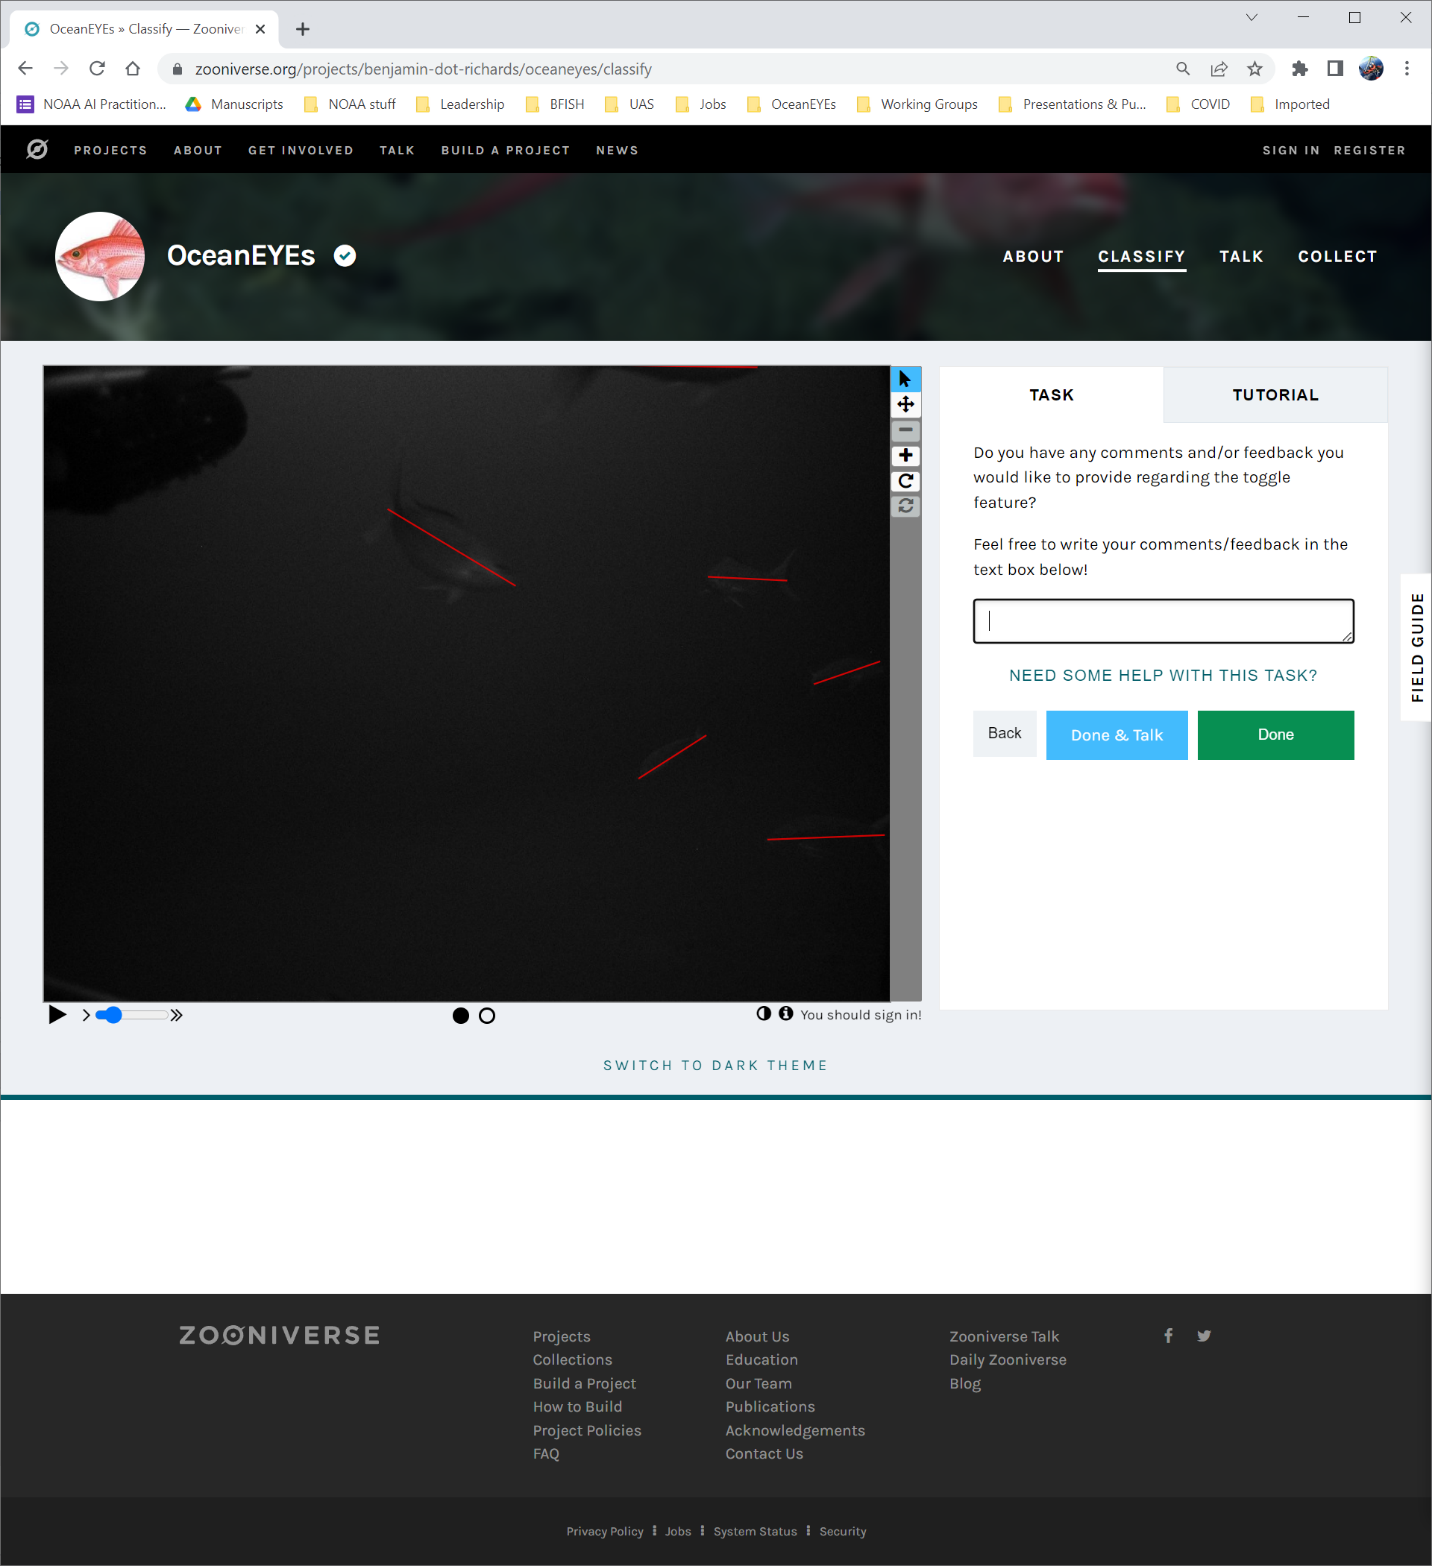
Task: Open the Field Guide side tab
Action: coord(1417,647)
